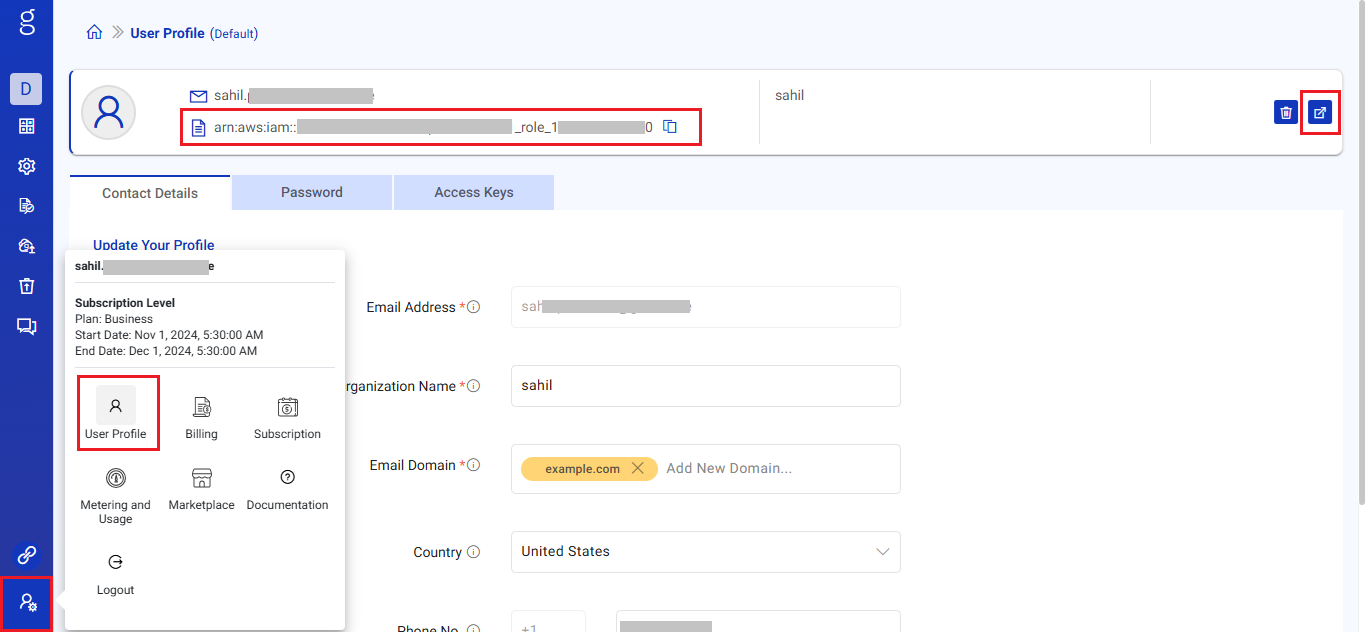The image size is (1365, 632).
Task: Open Metering and Usage
Action: (116, 493)
